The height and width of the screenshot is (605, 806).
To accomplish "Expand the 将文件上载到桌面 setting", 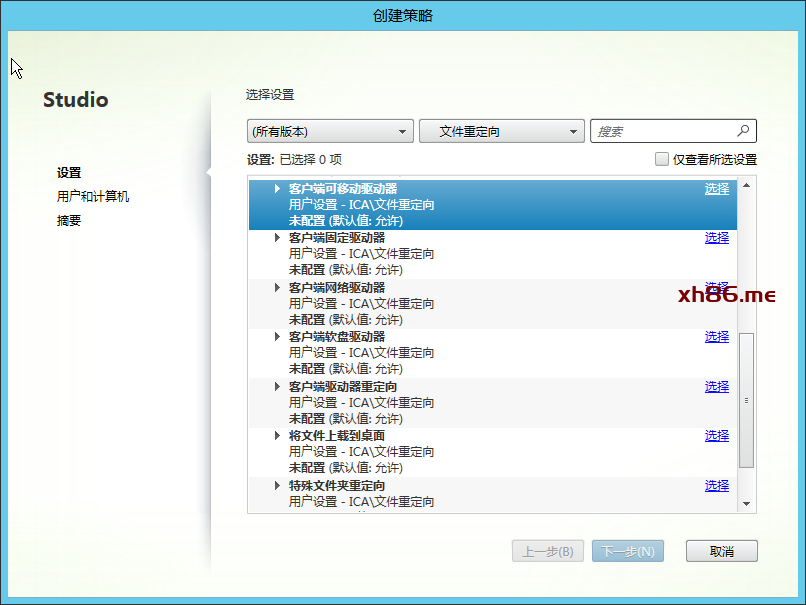I will point(278,436).
